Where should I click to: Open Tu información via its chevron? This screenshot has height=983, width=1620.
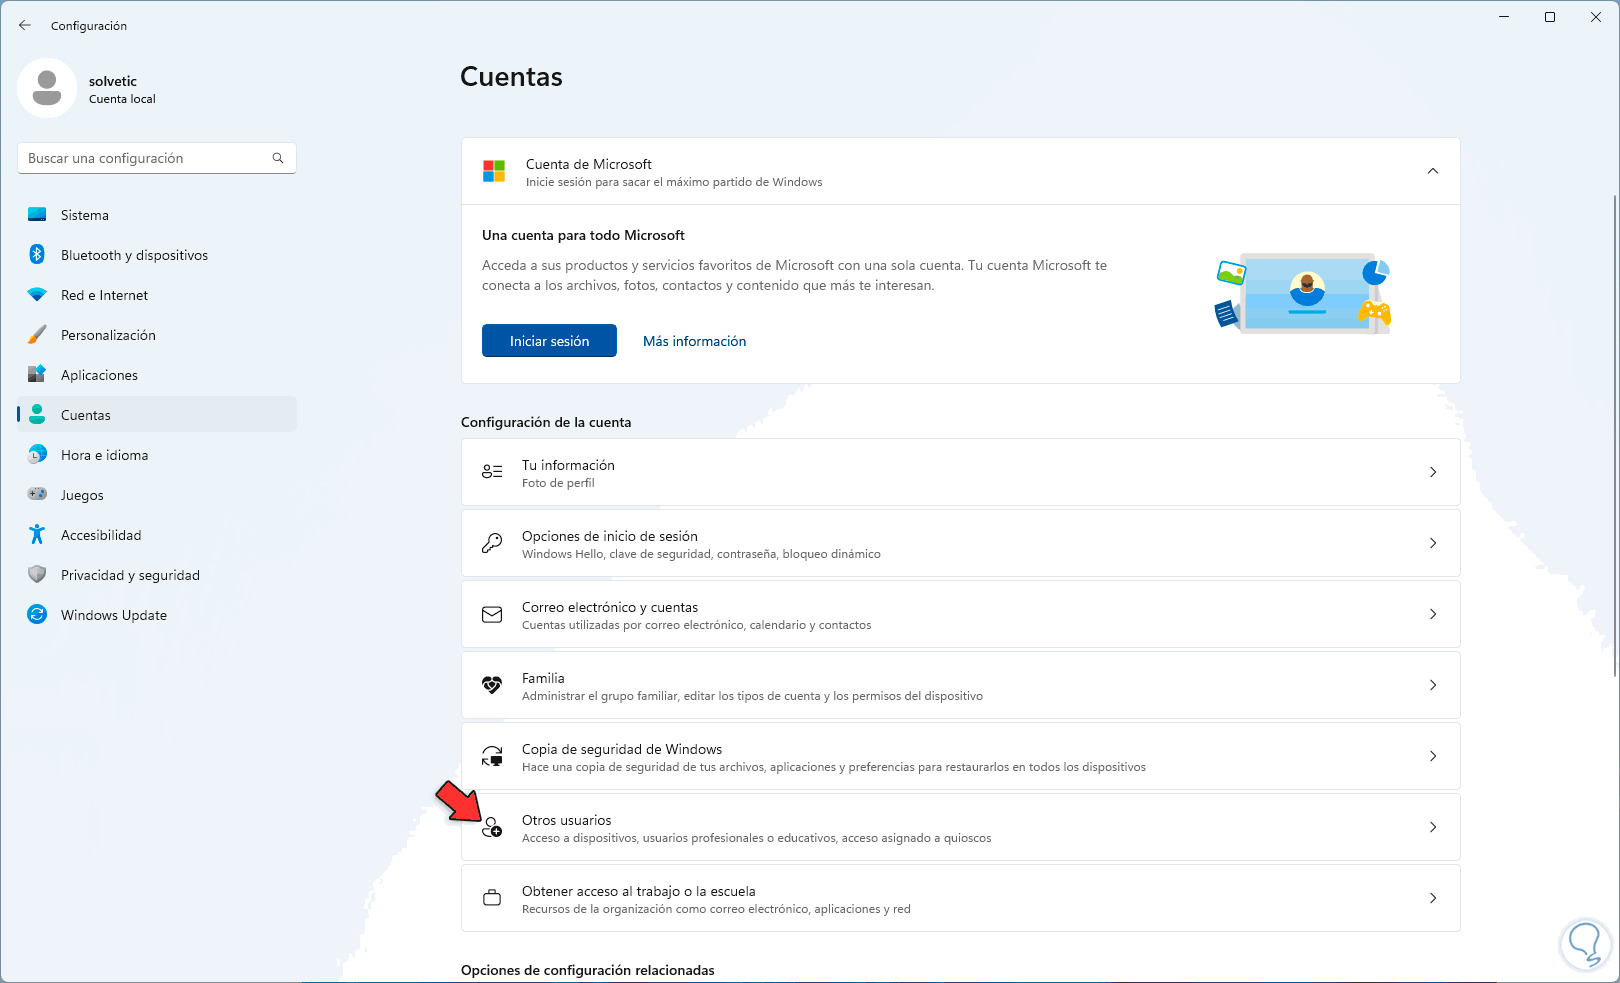[1433, 472]
